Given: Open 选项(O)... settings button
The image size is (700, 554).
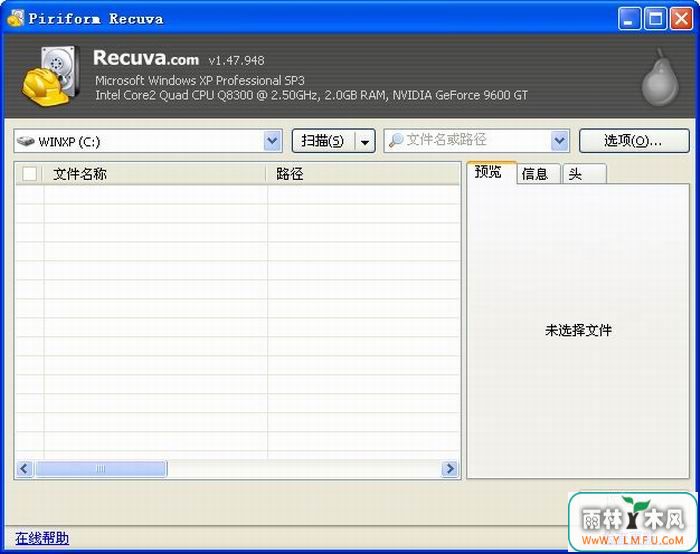Looking at the screenshot, I should 634,141.
